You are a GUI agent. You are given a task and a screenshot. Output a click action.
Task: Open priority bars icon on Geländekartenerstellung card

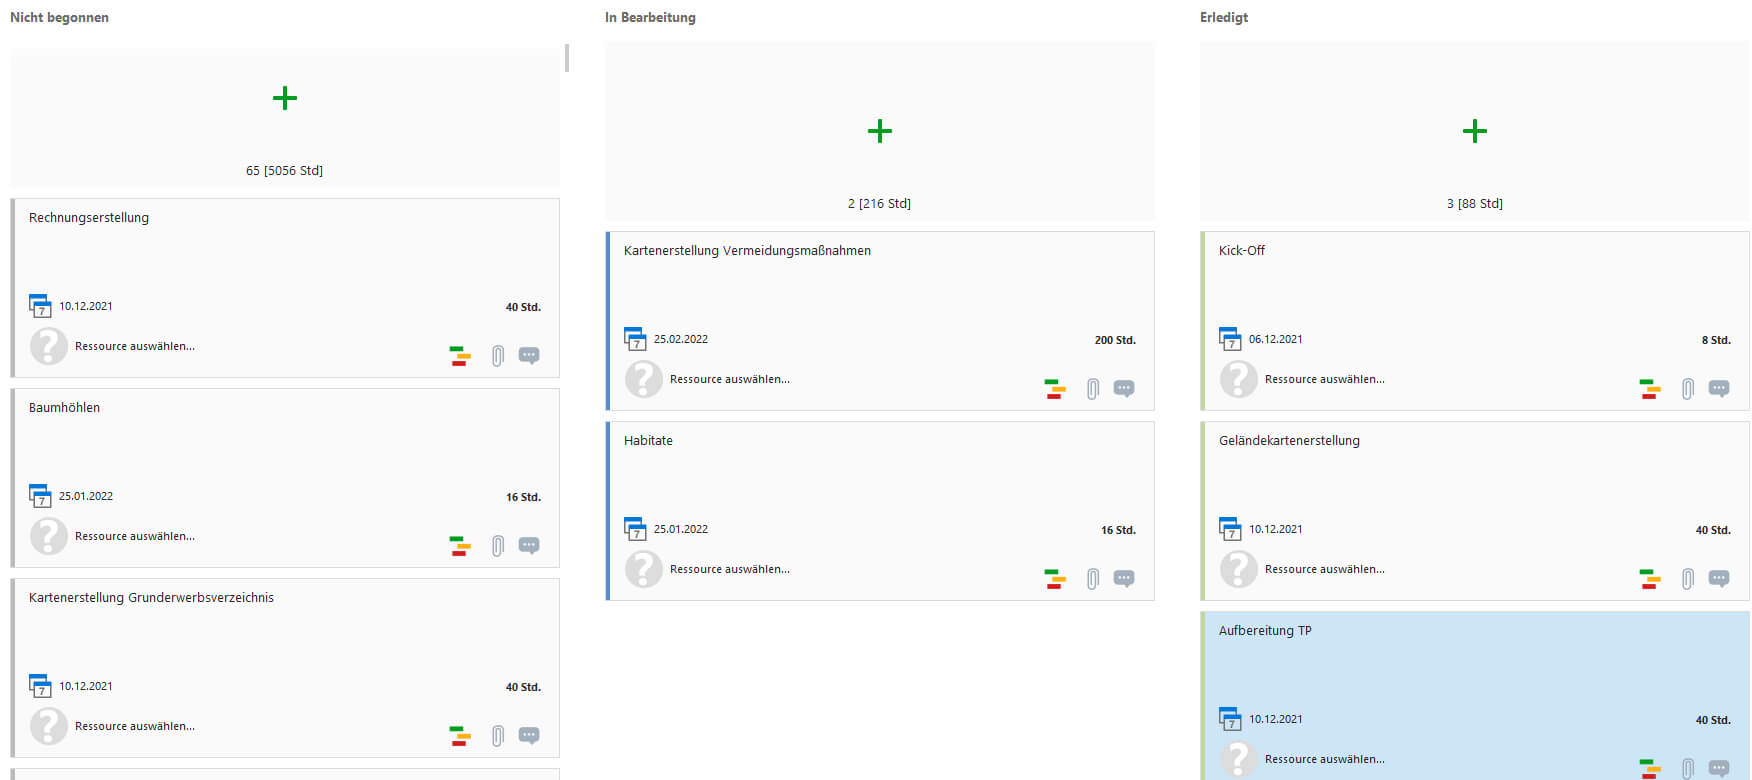click(1650, 579)
